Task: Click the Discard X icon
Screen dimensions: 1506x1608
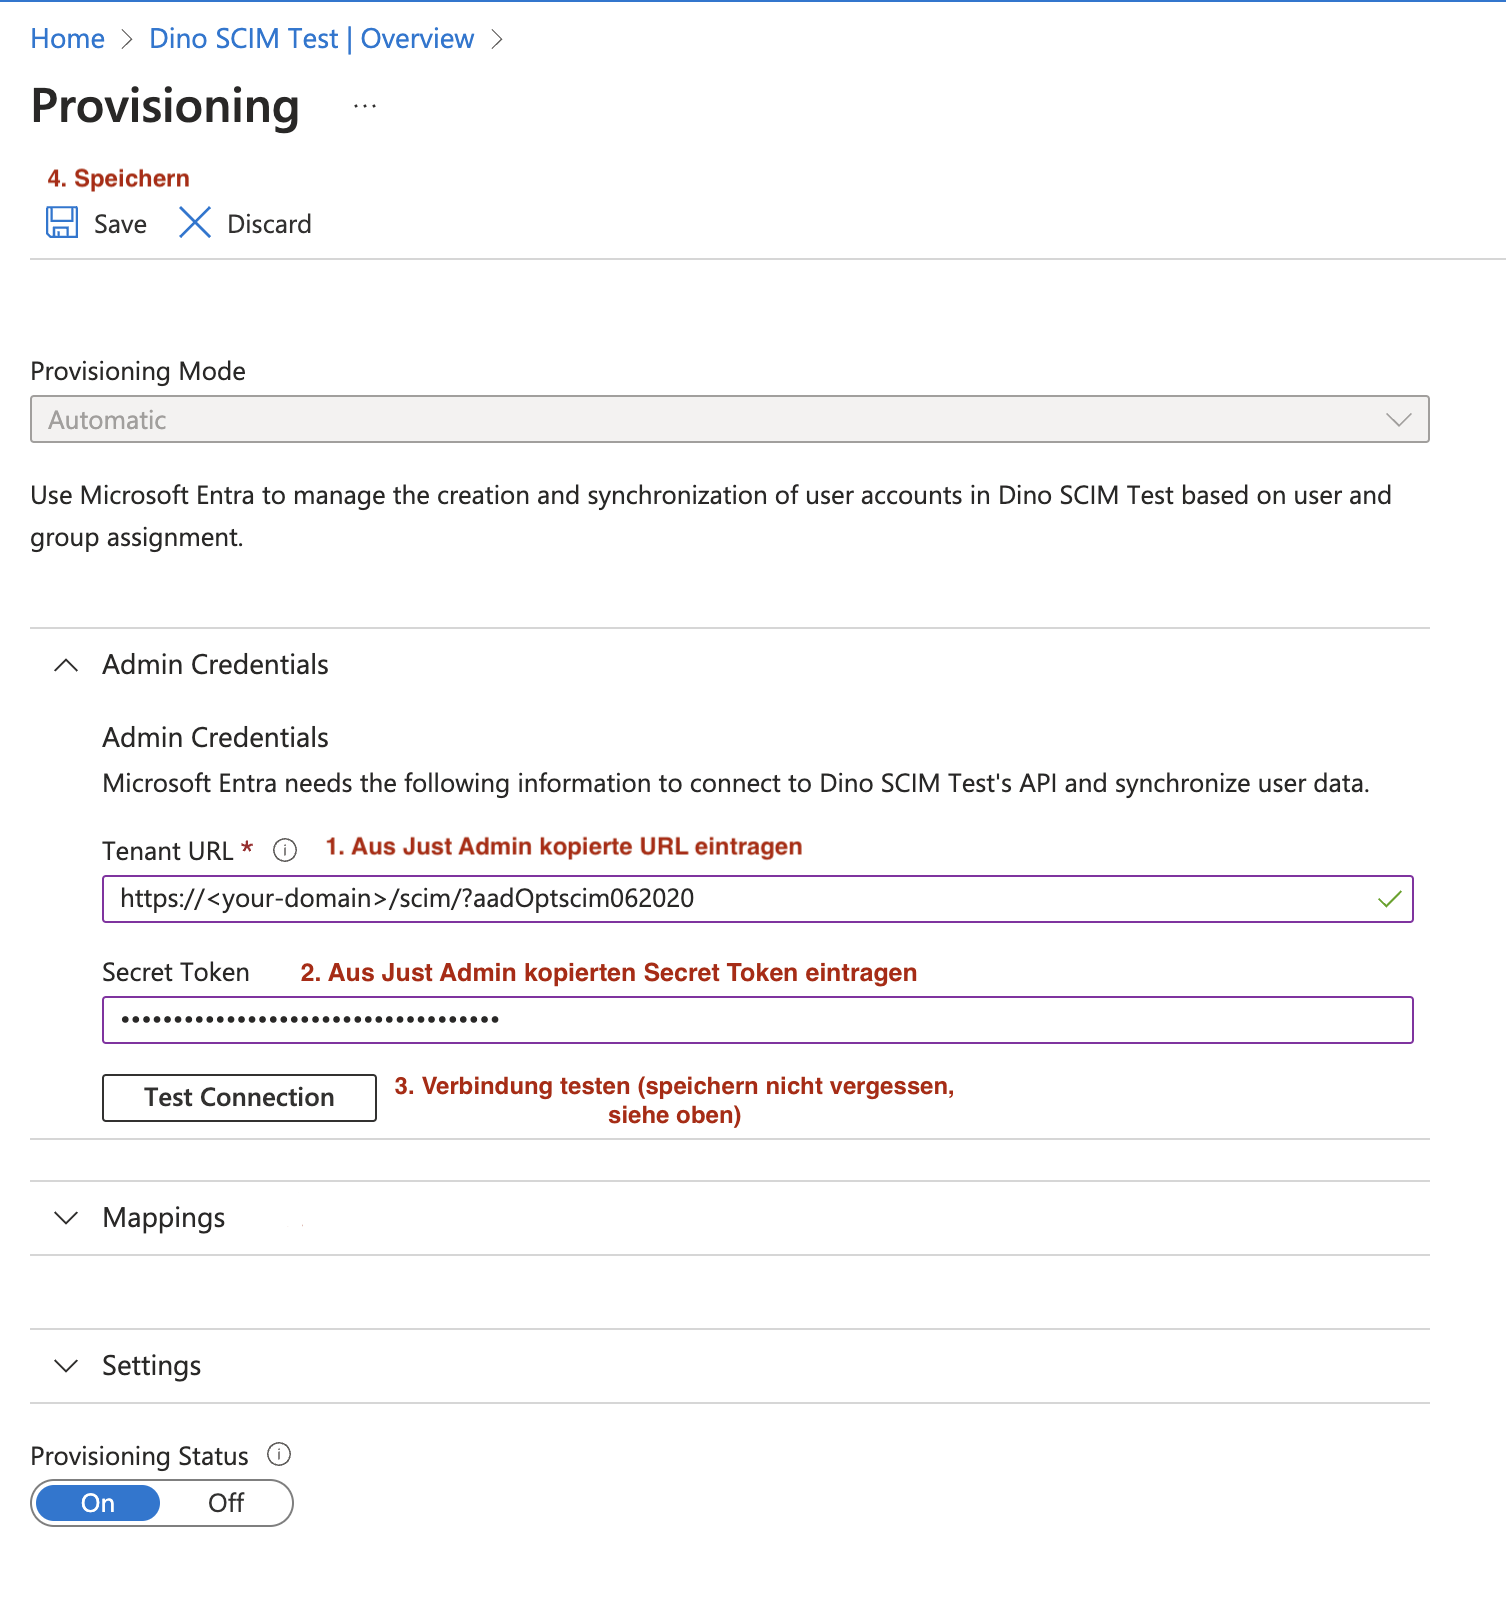Action: [x=195, y=223]
